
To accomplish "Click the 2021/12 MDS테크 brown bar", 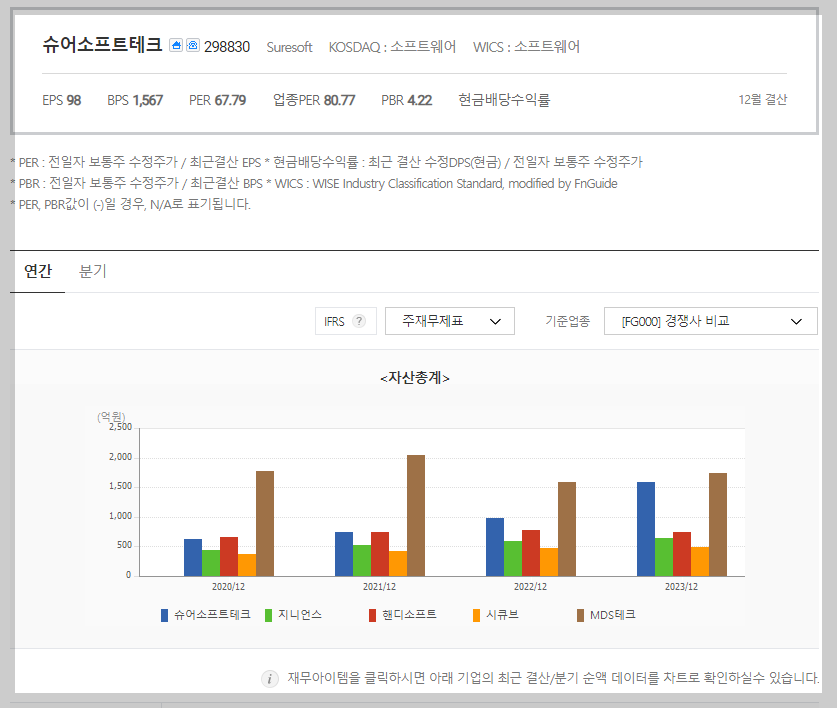I will point(416,516).
